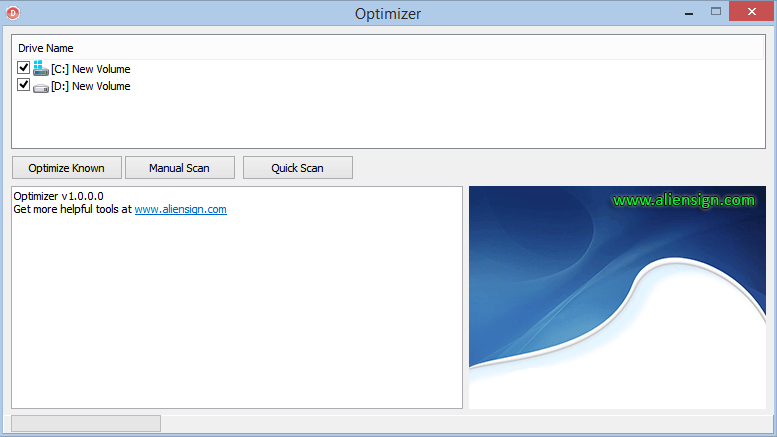Click the aliensign banner image
777x437 pixels.
pos(617,297)
